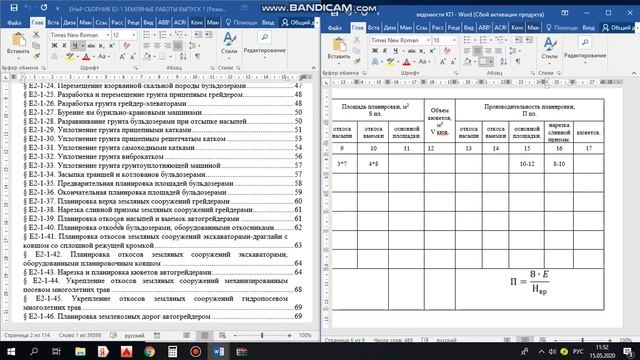Open Styles (Стили) in right Word window
The height and width of the screenshot is (360, 640).
point(549,49)
